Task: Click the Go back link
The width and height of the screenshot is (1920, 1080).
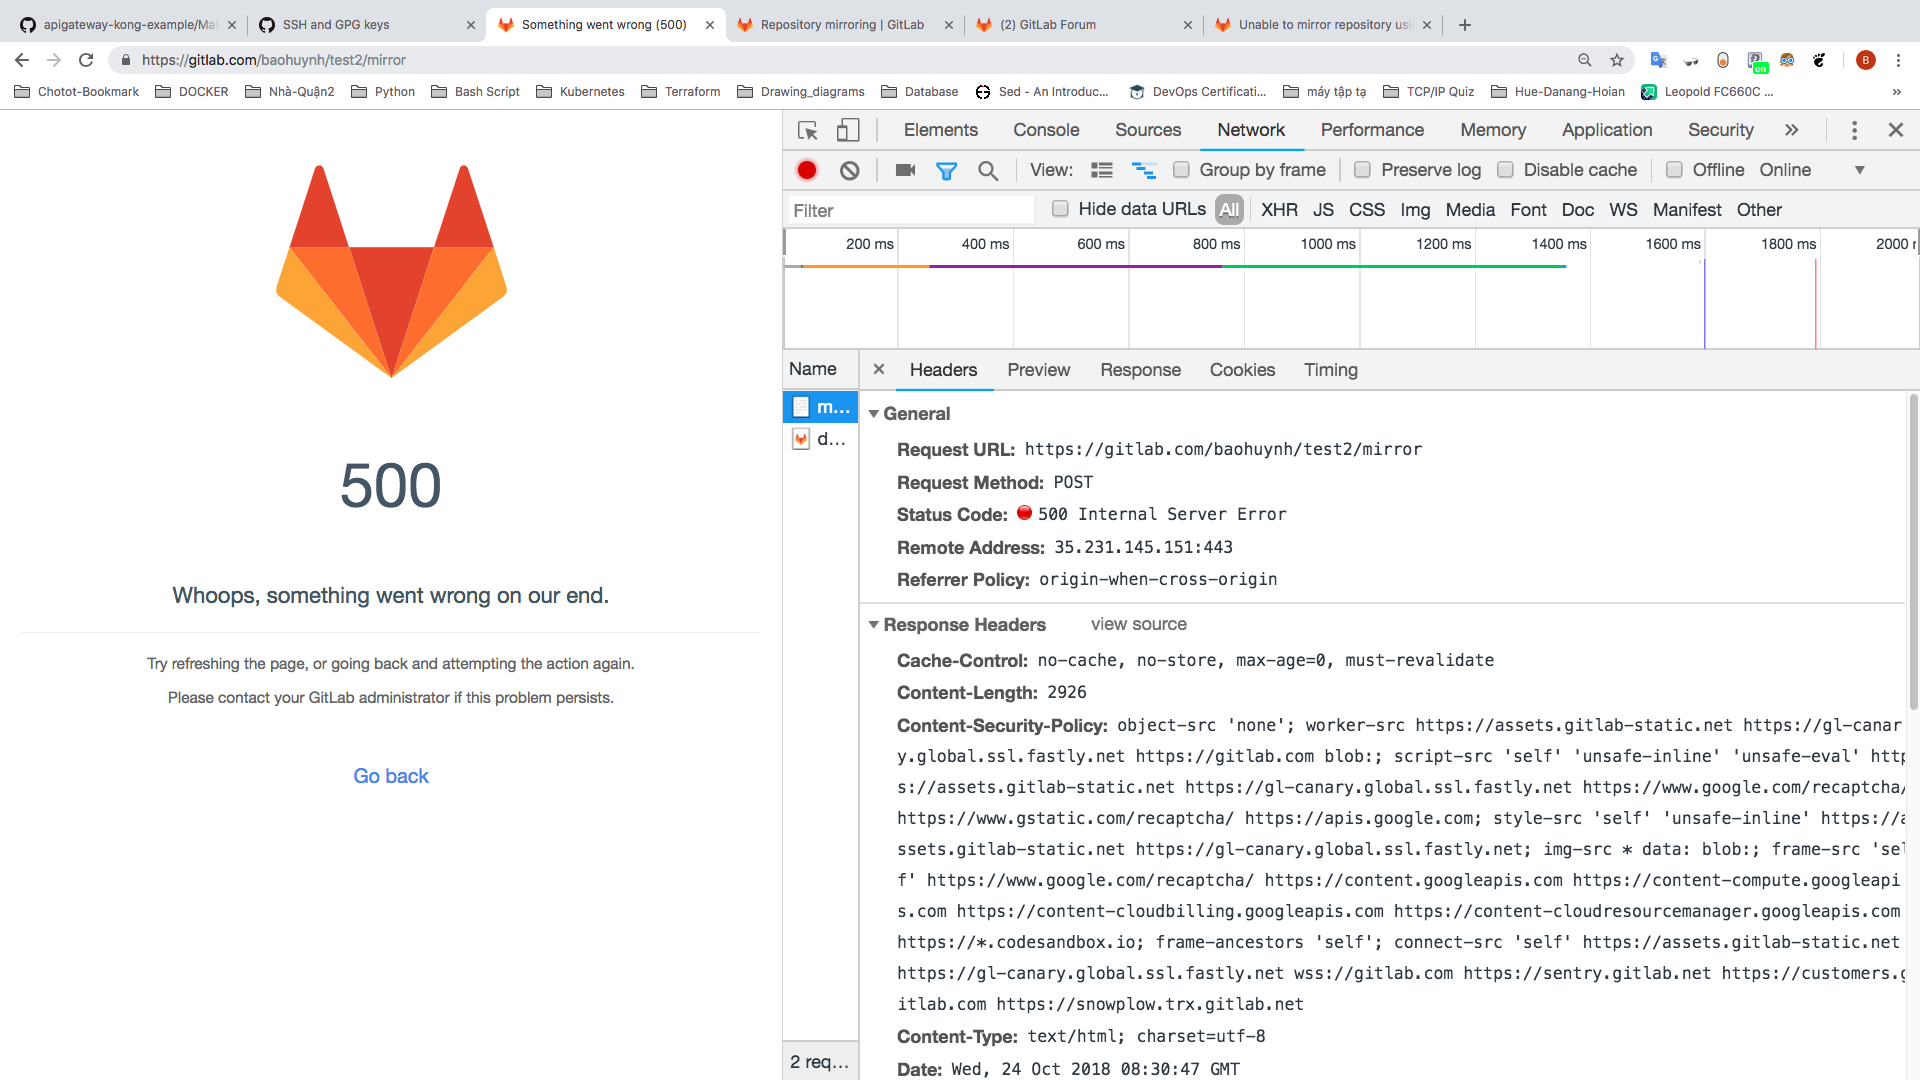Action: coord(390,775)
